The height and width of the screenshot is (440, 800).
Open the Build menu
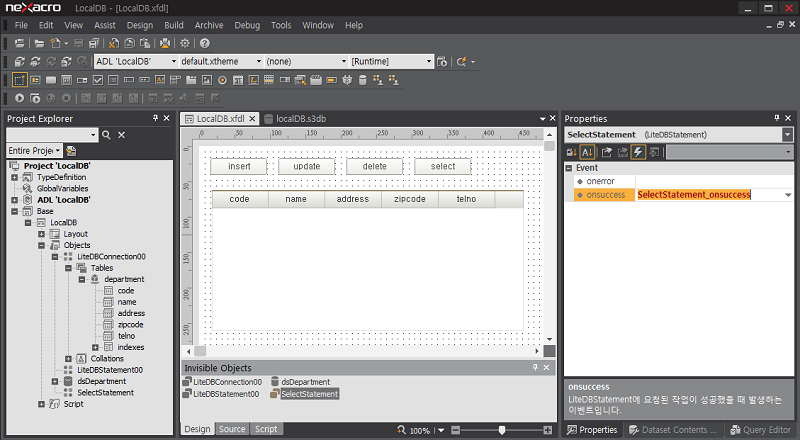pyautogui.click(x=173, y=25)
